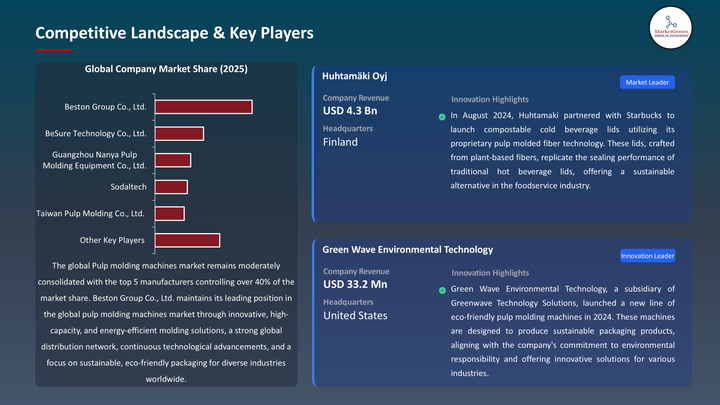Click the green checkmark beside the Green Wave highlight
This screenshot has height=405, width=720.
point(442,290)
